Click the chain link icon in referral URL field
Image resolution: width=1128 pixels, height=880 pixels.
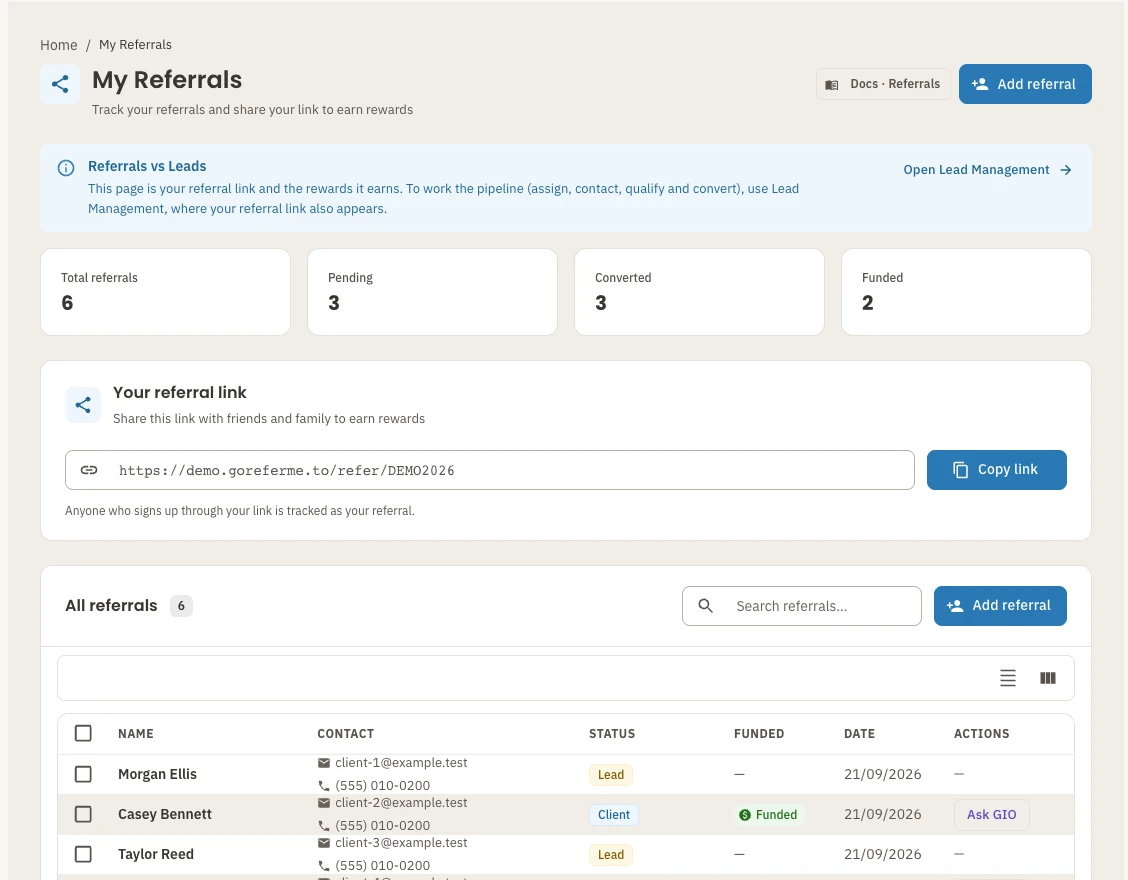click(x=88, y=470)
